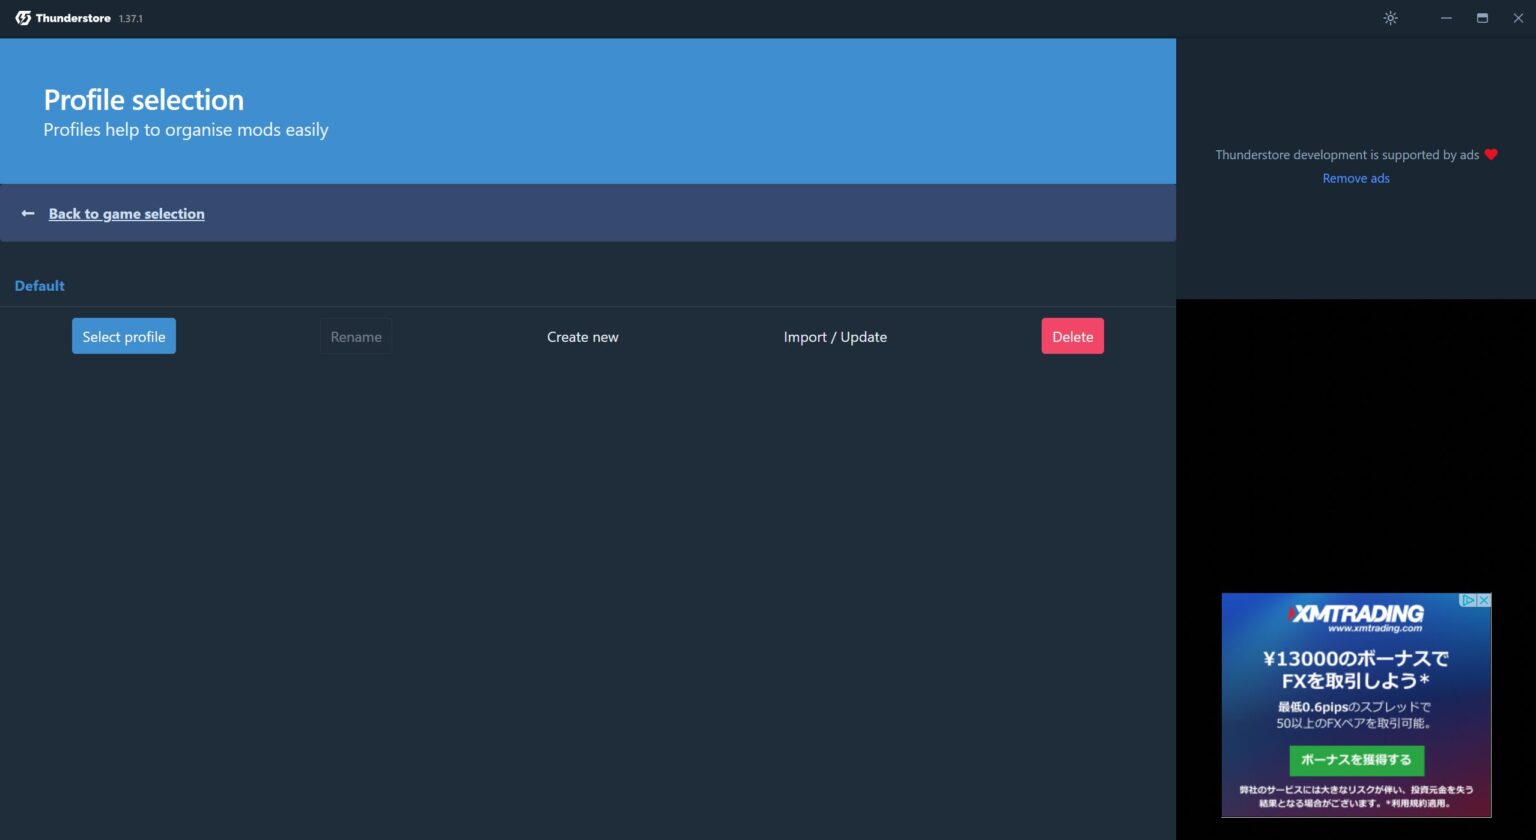Screen dimensions: 1536x840
Task: Click the Thunderstore logo in the title bar
Action: [x=21, y=17]
